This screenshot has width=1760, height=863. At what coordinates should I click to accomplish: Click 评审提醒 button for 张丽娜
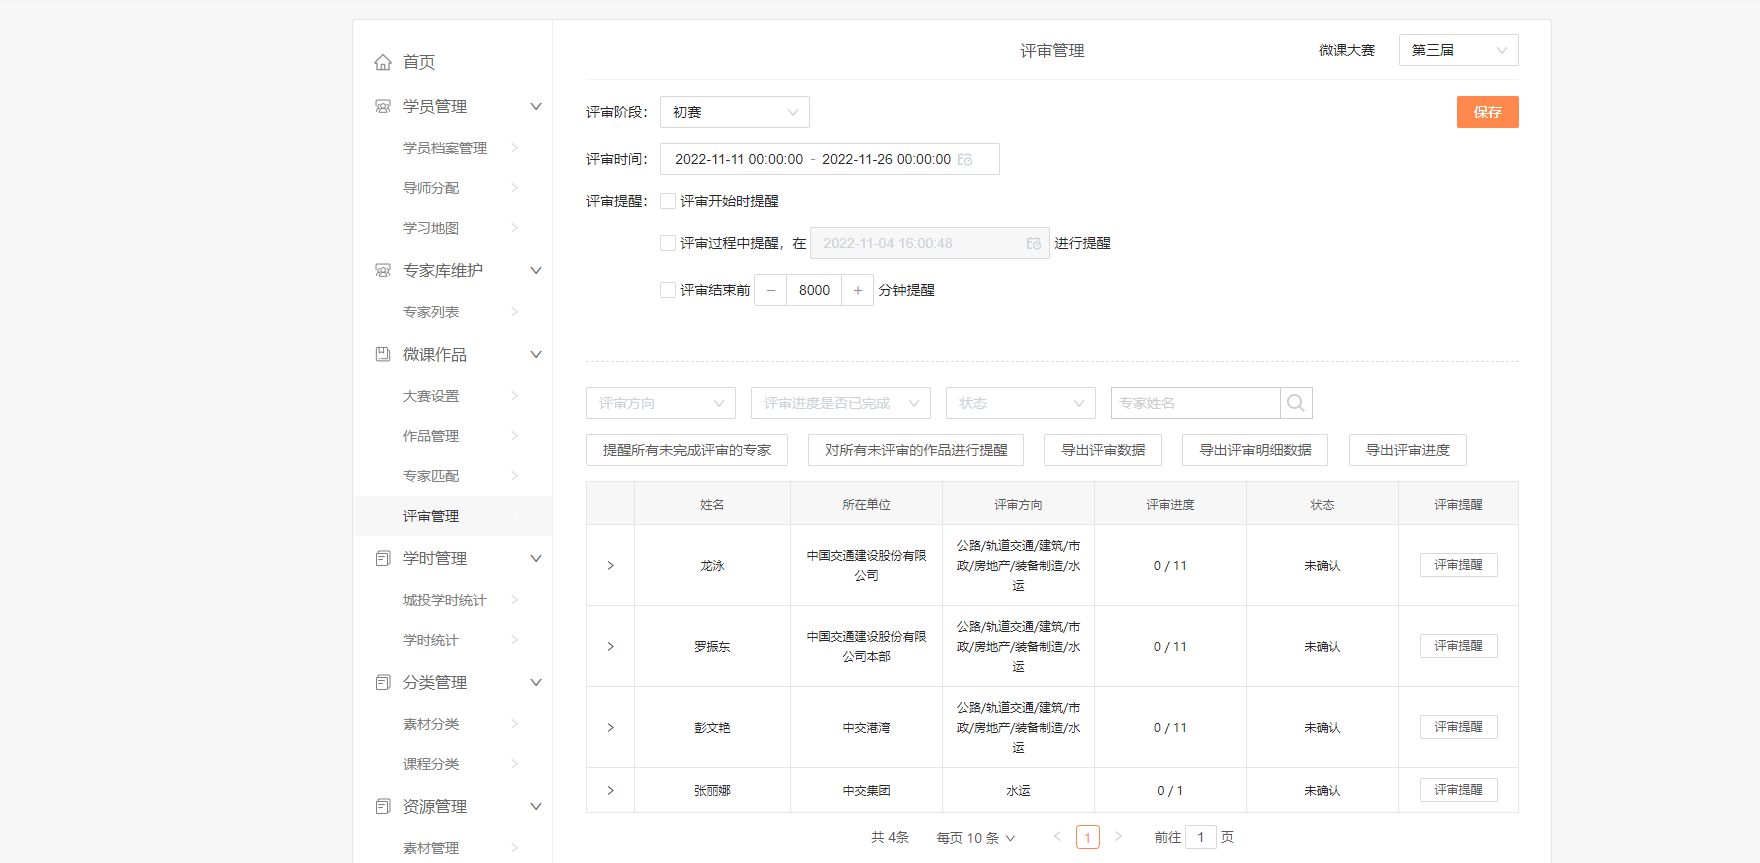click(x=1459, y=790)
